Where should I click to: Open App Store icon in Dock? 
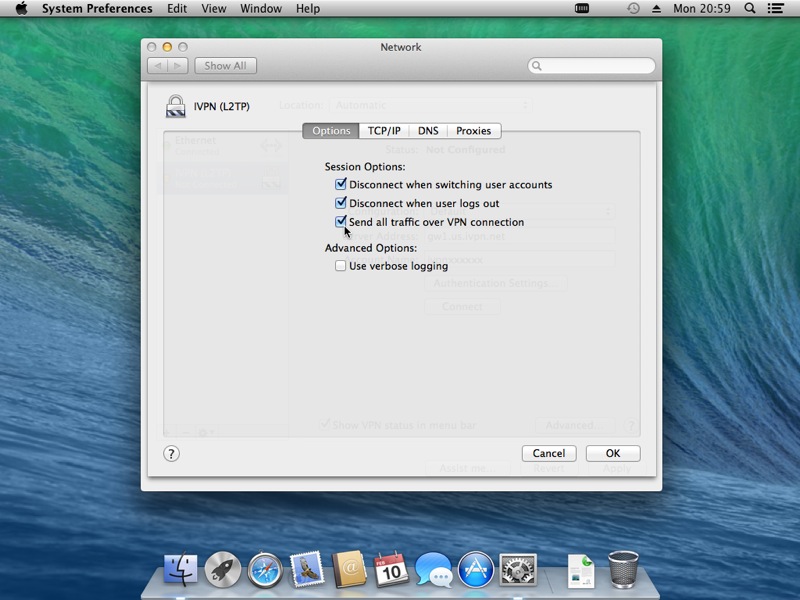[x=476, y=570]
